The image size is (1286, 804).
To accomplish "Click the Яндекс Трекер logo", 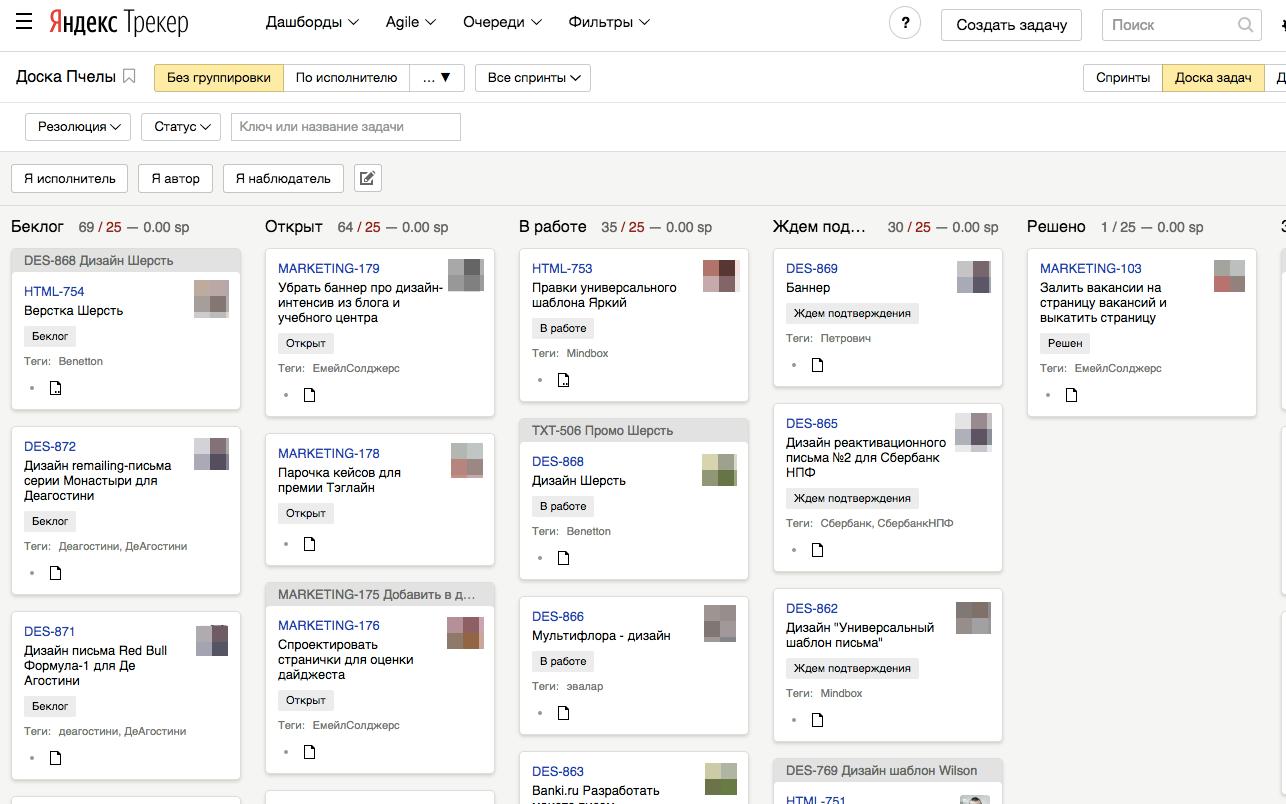I will (x=119, y=21).
